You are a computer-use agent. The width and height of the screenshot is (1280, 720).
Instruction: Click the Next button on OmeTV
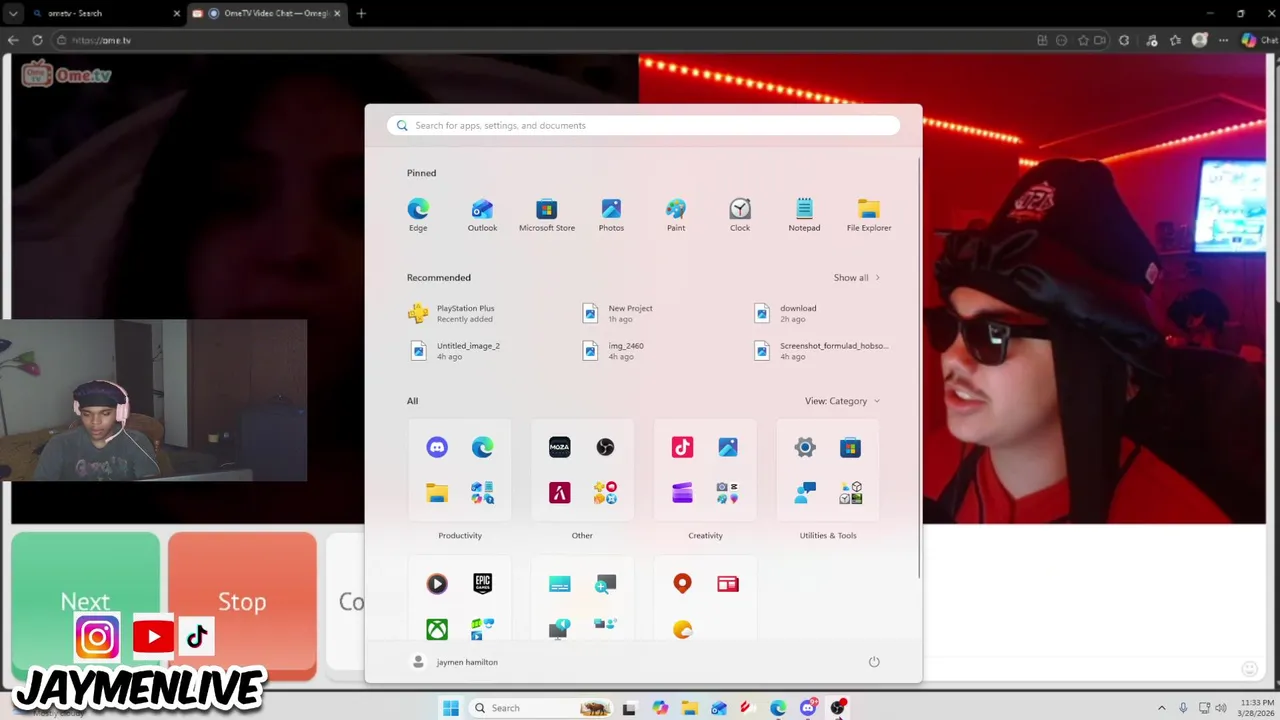coord(85,602)
